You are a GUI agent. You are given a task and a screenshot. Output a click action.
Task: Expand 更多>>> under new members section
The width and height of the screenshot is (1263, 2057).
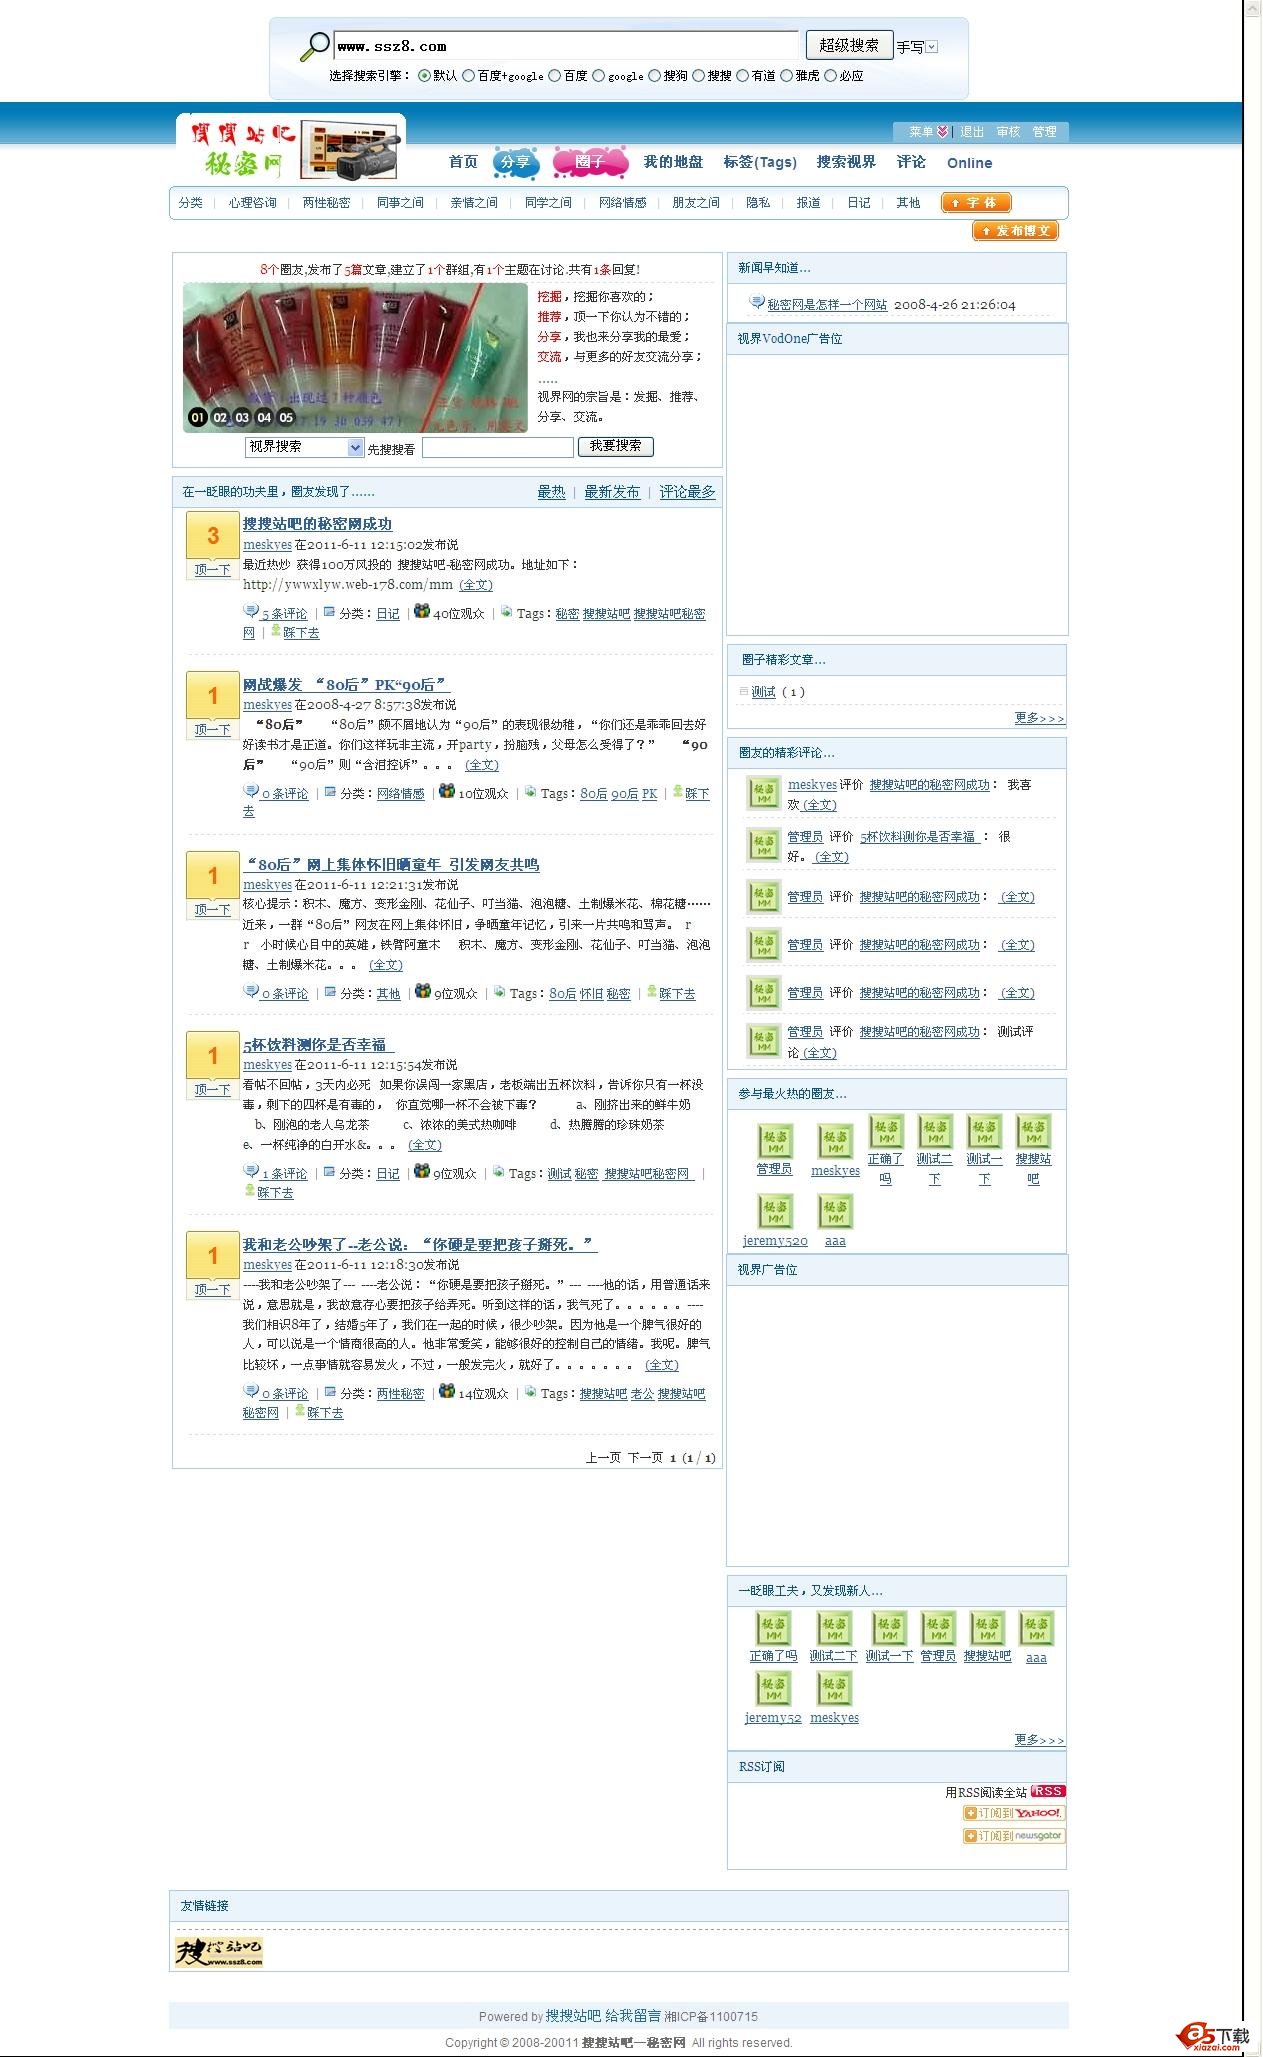(1039, 1739)
